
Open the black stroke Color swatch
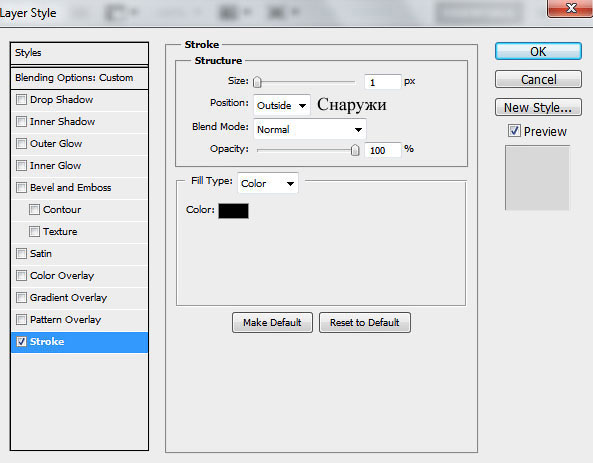pyautogui.click(x=233, y=211)
